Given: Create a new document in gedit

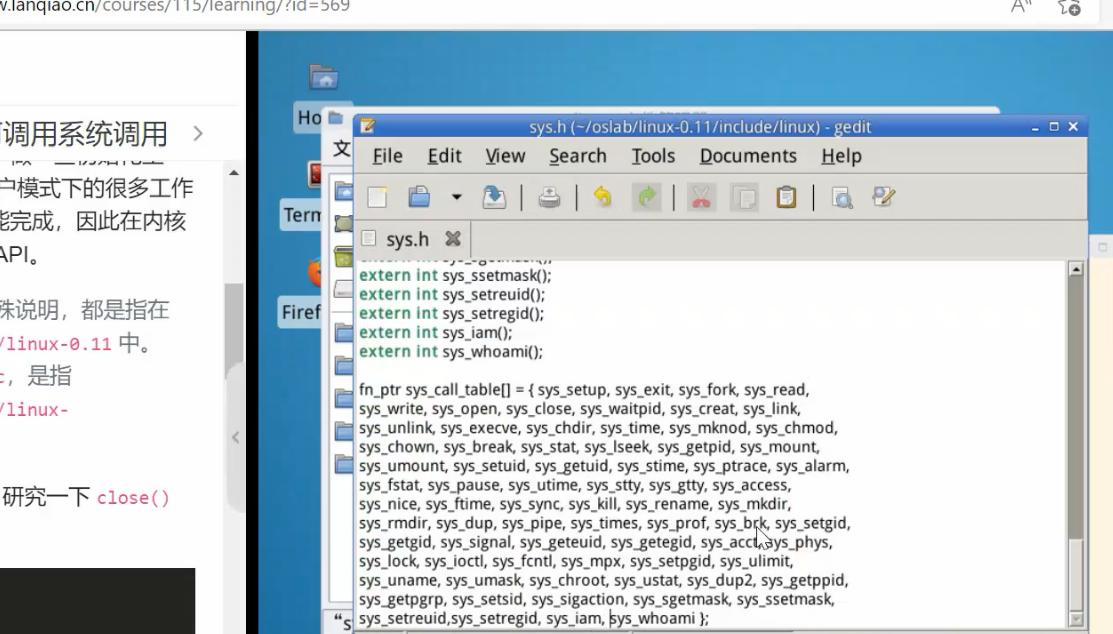Looking at the screenshot, I should coord(377,197).
